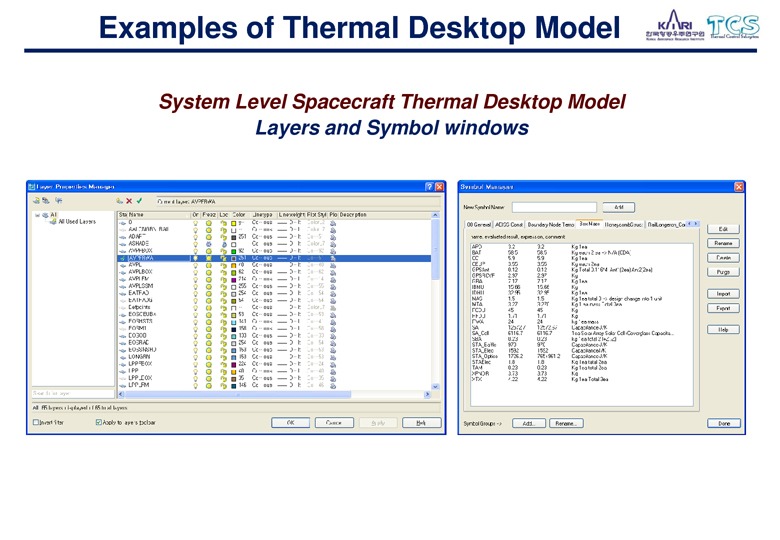Screen dimensions: 780x540
Task: Click the lock icon for layer LONGRN
Action: [x=224, y=357]
